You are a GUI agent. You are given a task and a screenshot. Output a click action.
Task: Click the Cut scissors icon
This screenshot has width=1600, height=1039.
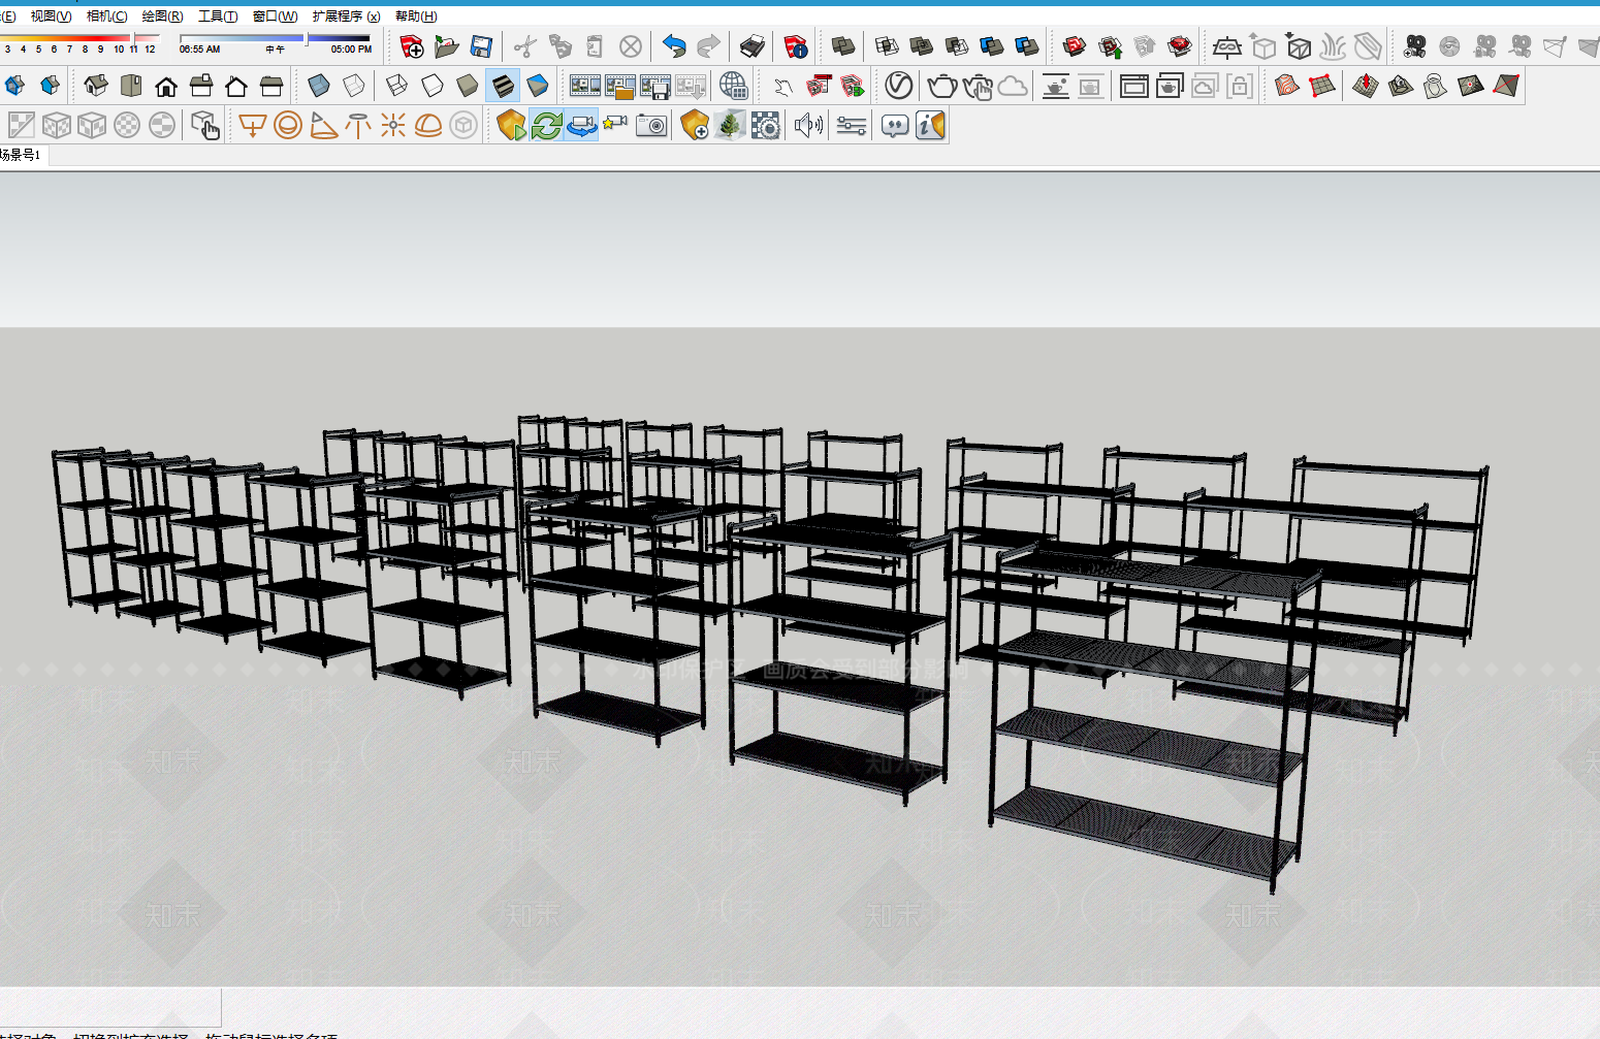pos(525,46)
